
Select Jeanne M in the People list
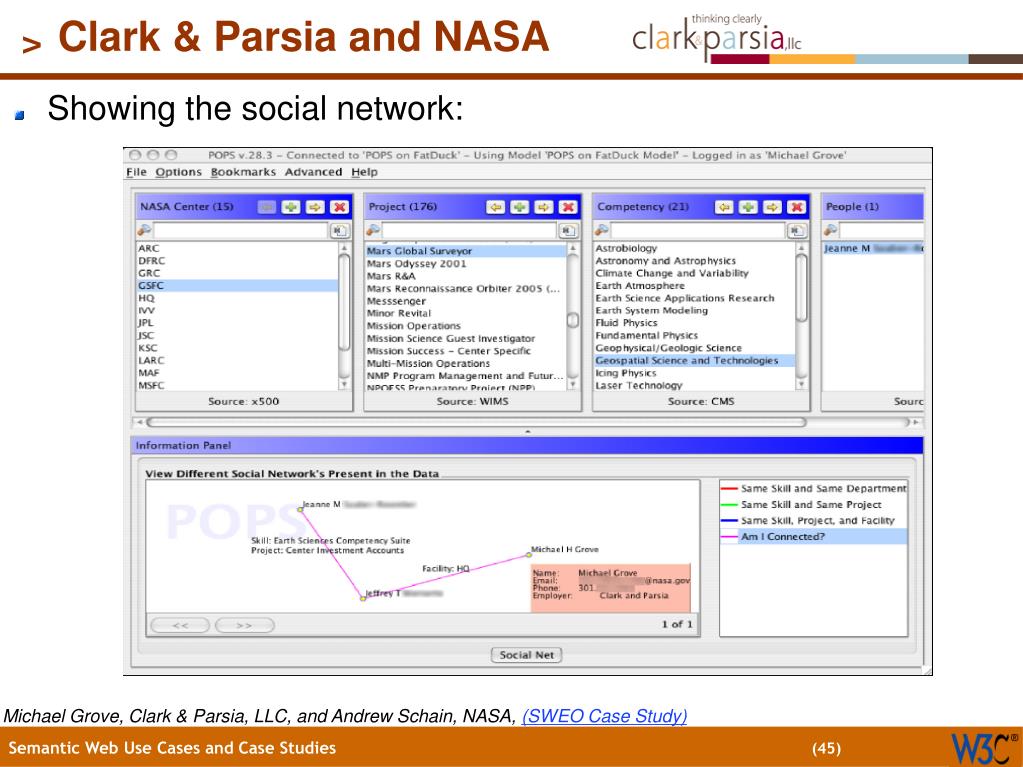pos(873,248)
